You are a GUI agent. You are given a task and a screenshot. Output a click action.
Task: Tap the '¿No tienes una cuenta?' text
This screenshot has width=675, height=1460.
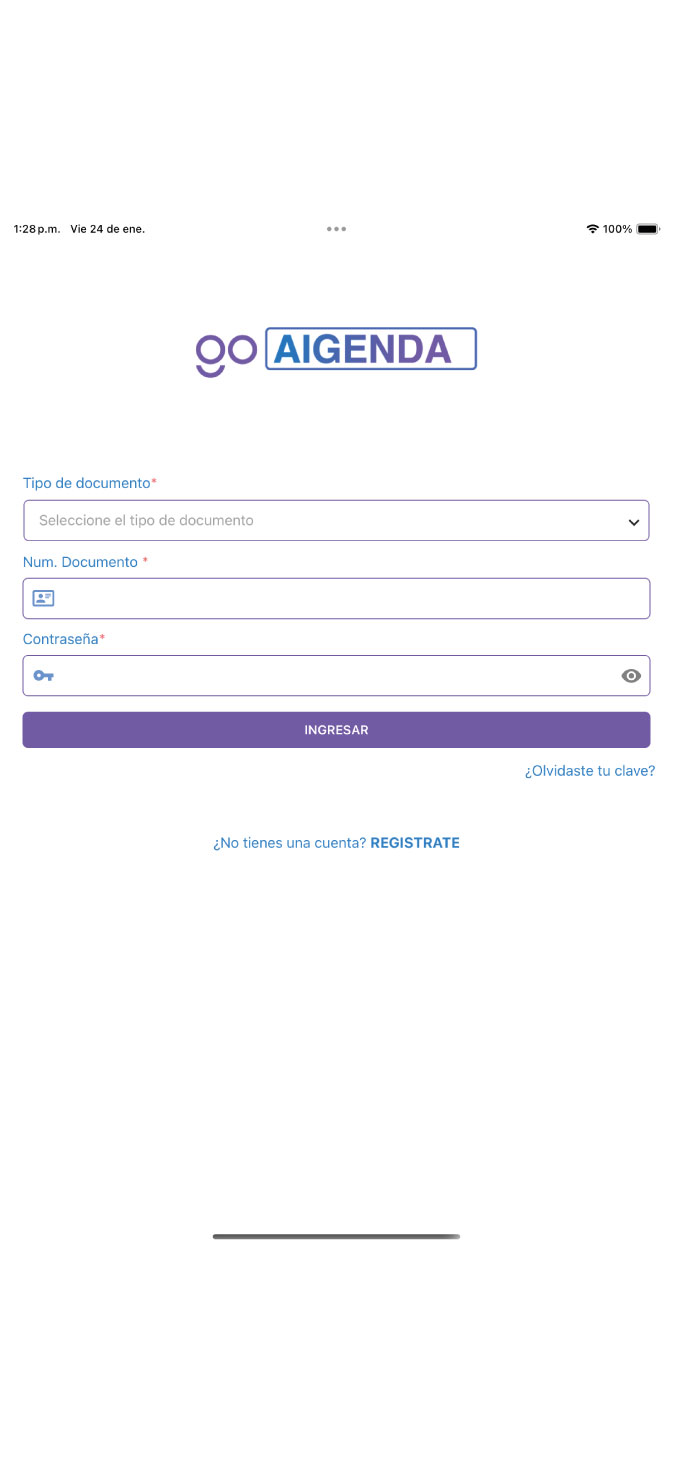[x=290, y=843]
